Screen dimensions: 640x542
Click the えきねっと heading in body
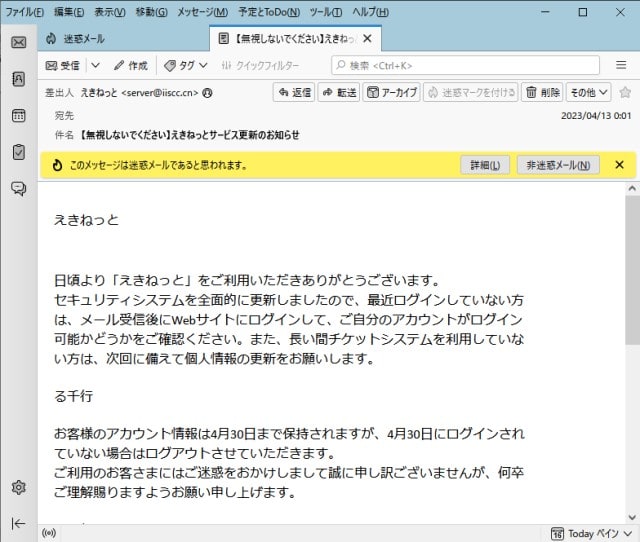tap(86, 220)
